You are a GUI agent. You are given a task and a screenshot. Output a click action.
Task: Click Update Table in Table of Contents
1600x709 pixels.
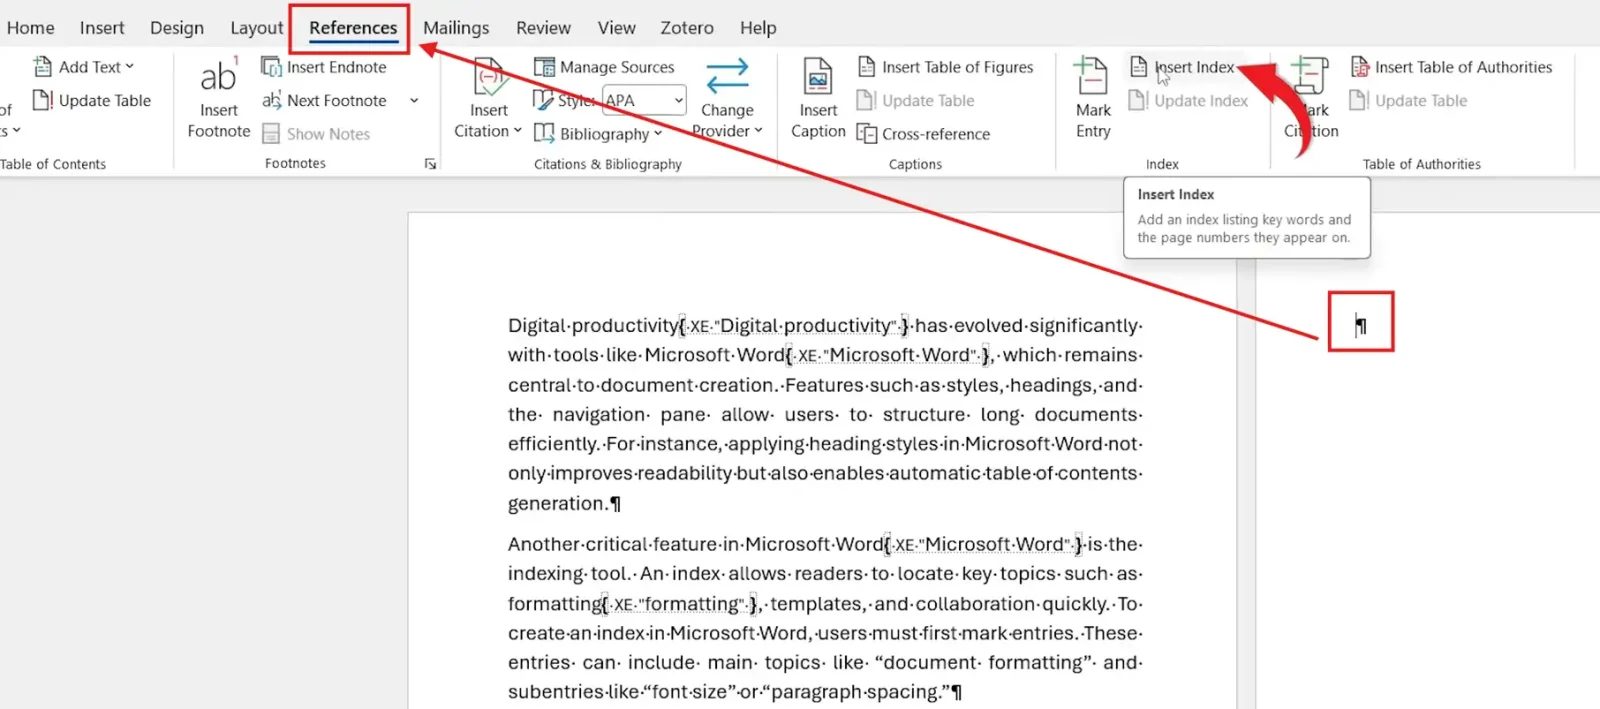click(92, 100)
